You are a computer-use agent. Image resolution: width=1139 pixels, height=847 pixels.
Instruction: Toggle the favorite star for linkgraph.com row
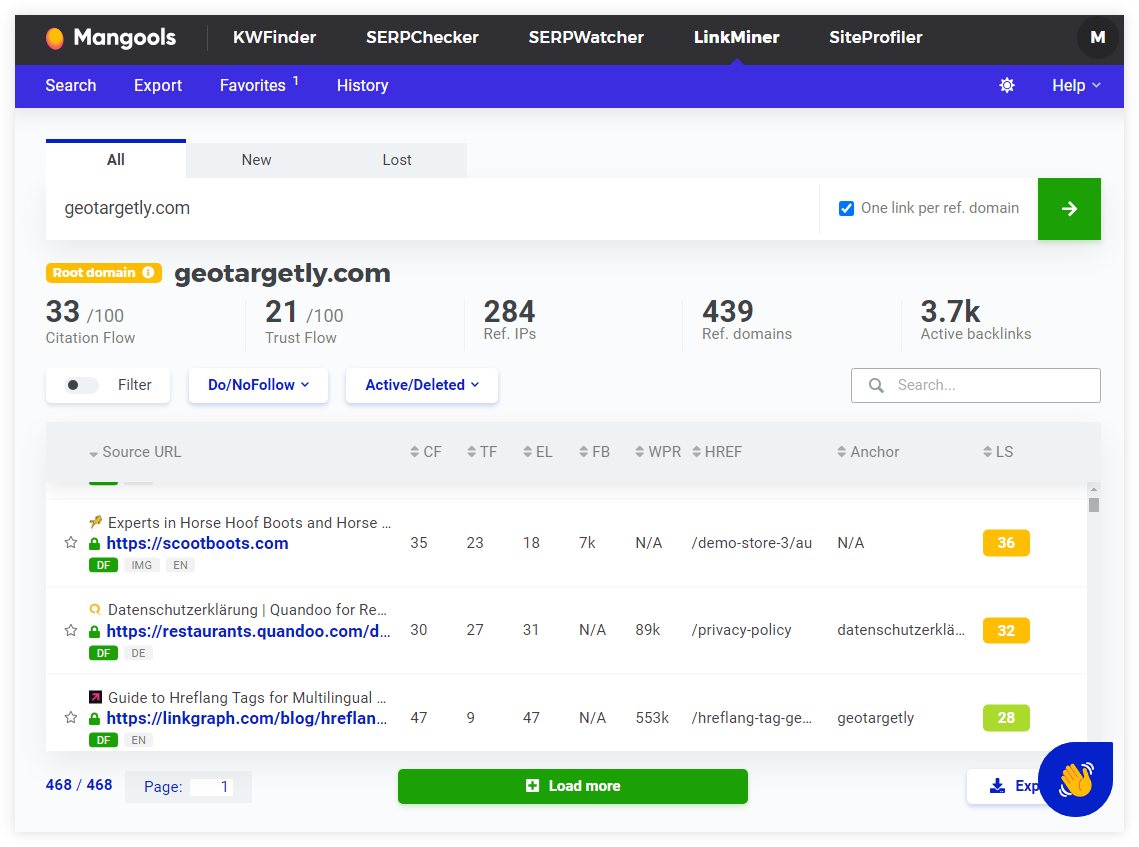point(70,718)
